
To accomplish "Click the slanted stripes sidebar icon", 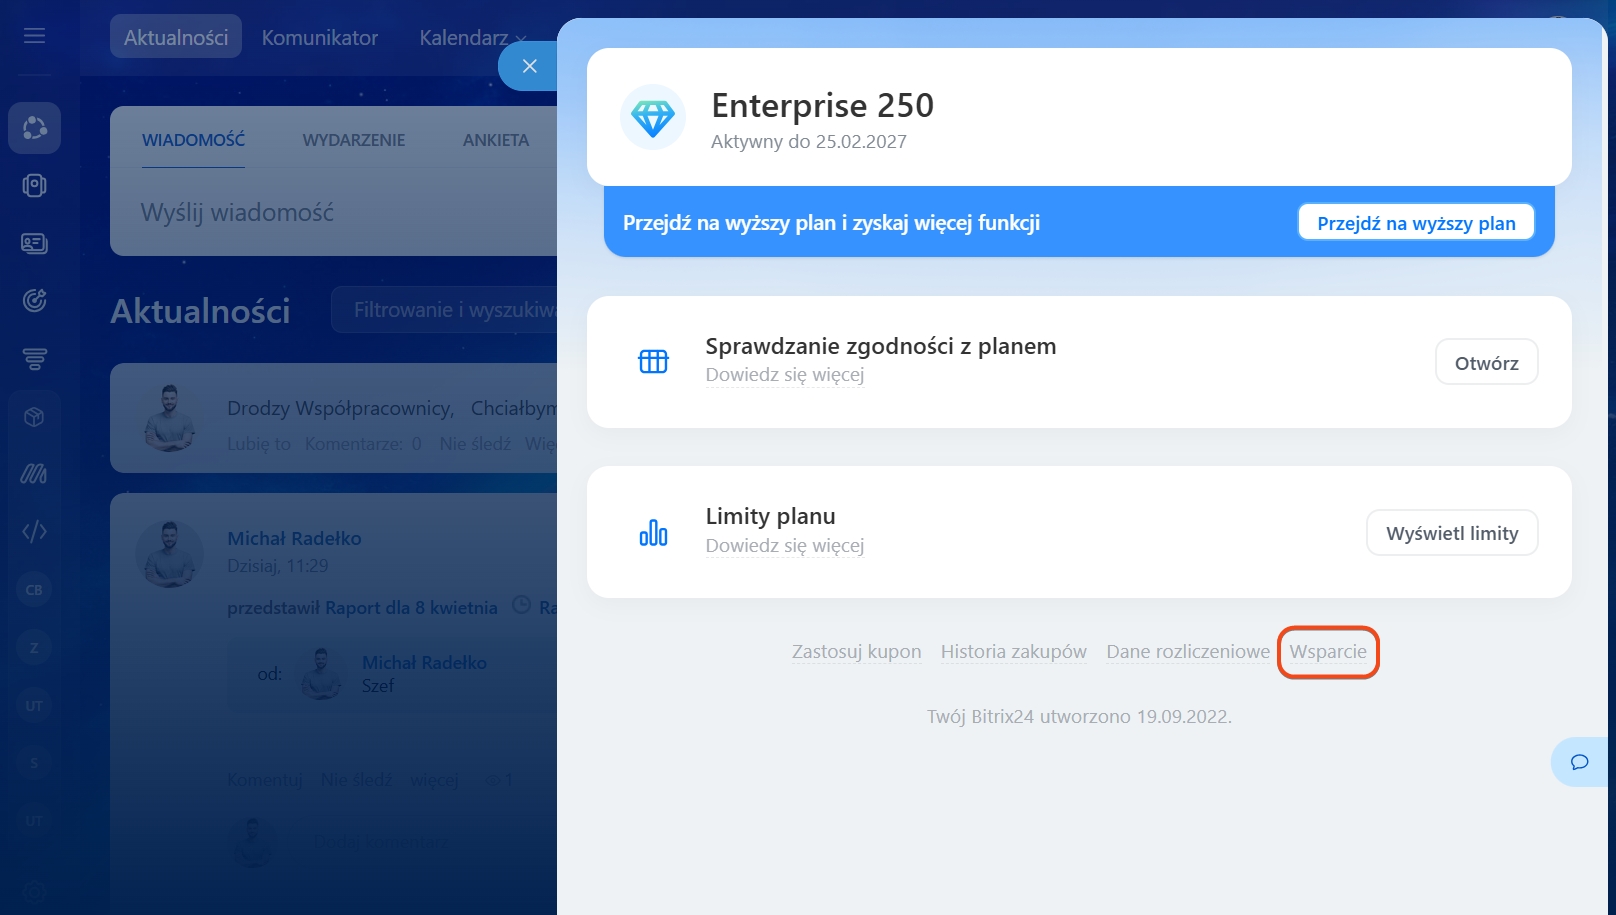I will 35,474.
